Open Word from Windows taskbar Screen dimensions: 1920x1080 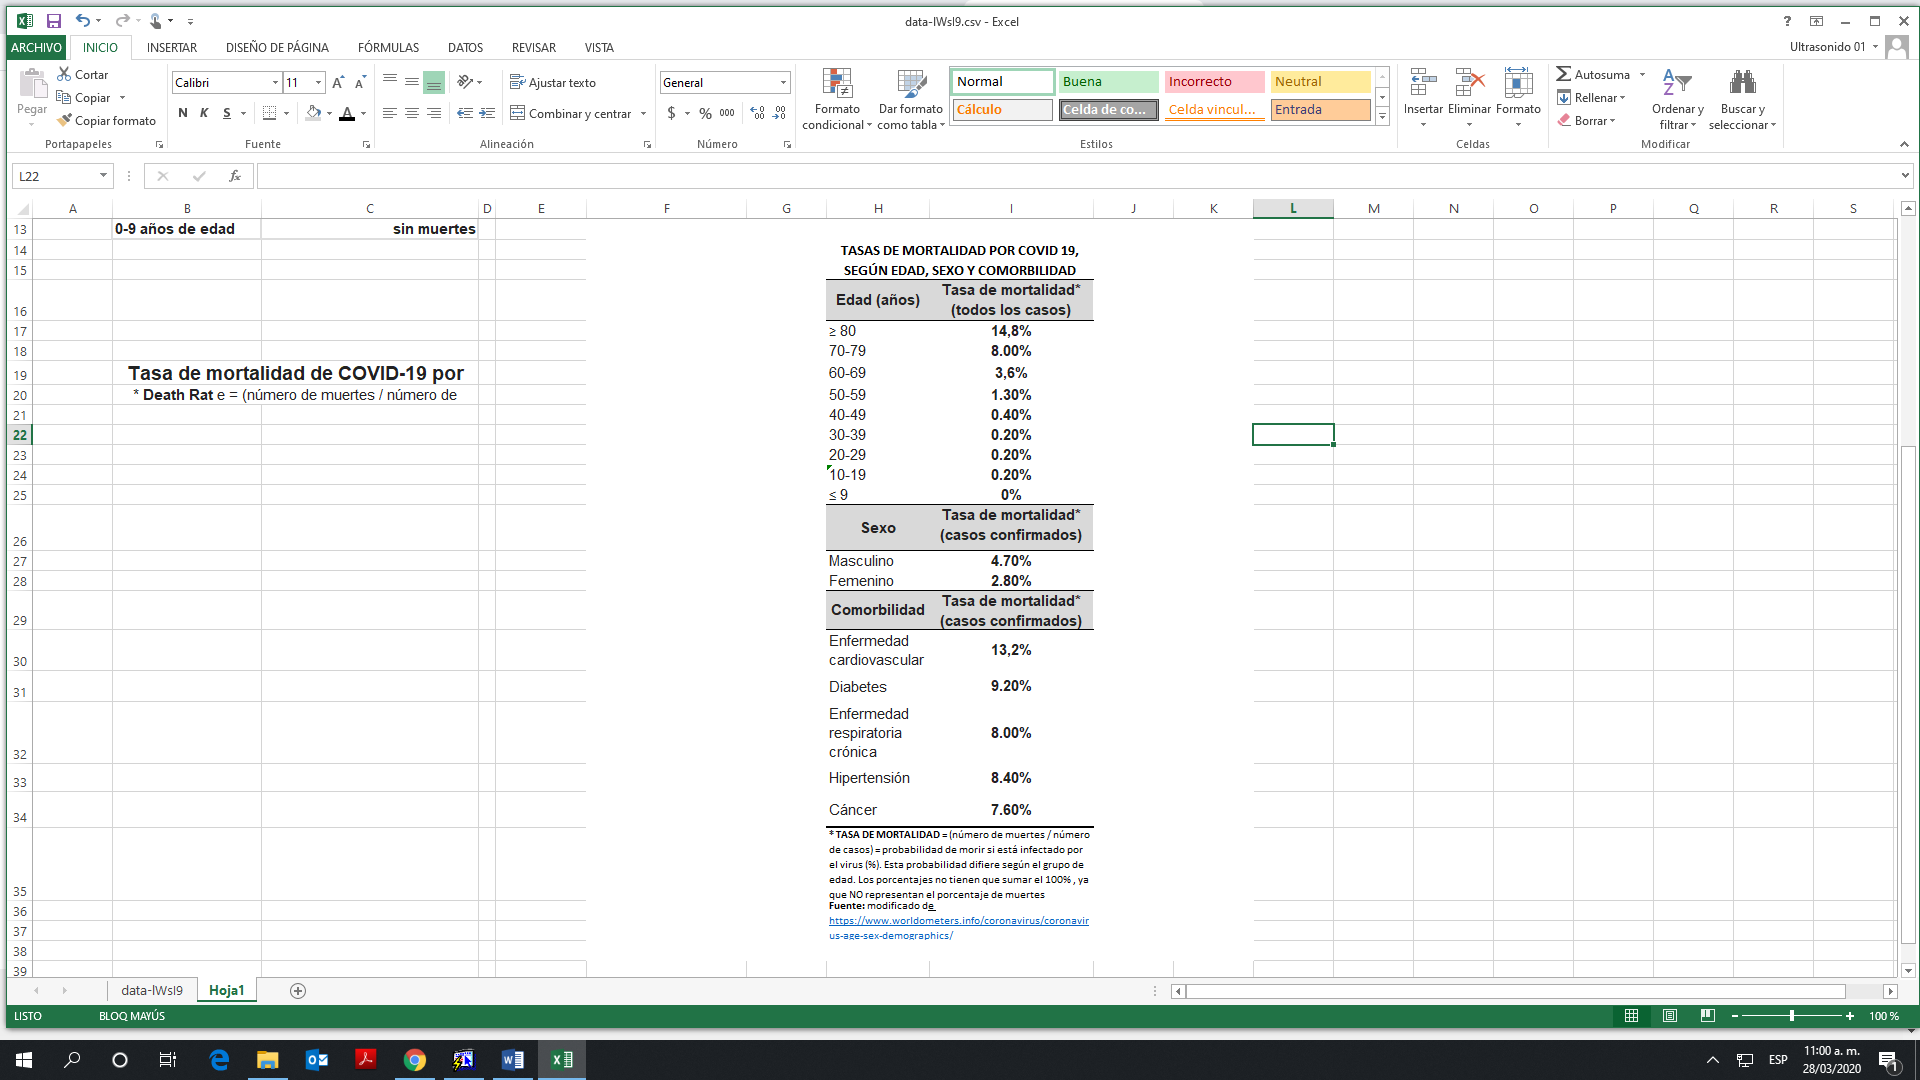[x=513, y=1060]
